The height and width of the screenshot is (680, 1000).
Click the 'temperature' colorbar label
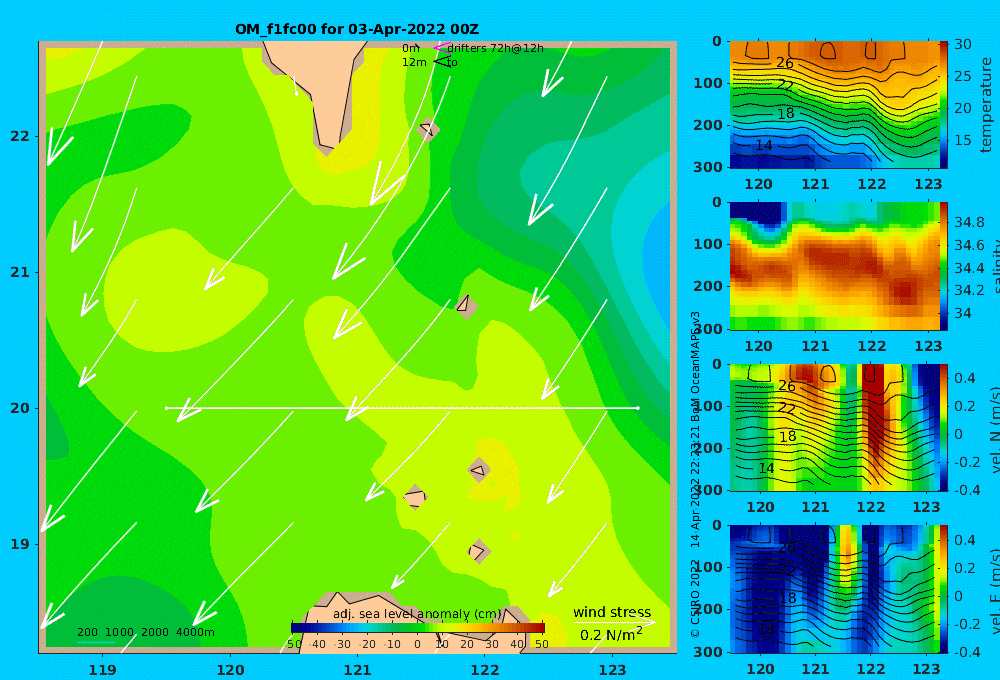click(986, 105)
